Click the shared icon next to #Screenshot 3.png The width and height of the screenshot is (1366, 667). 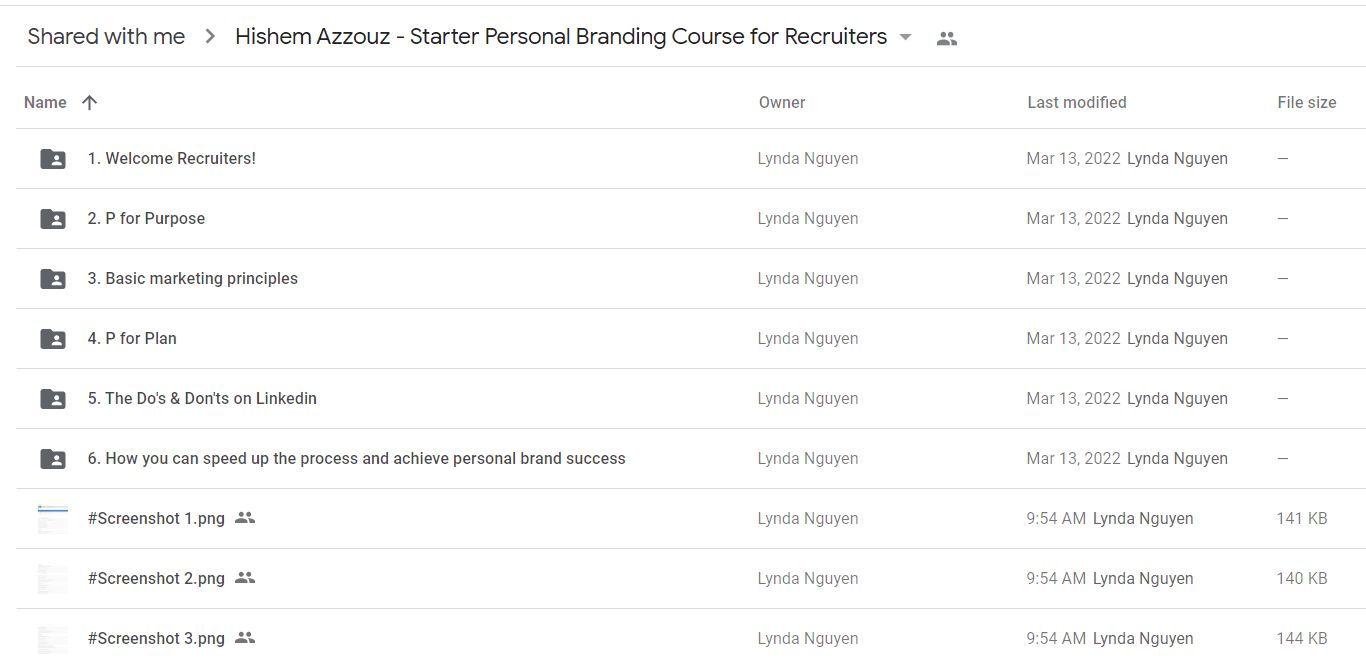click(245, 638)
